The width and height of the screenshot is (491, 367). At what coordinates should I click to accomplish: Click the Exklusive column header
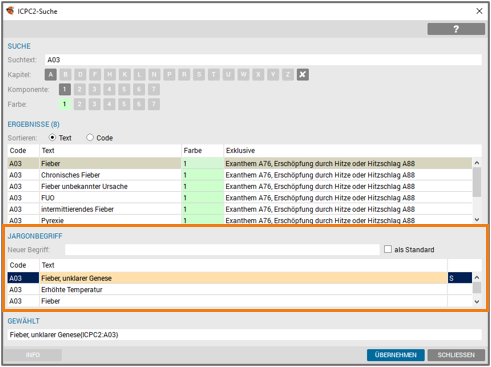353,151
